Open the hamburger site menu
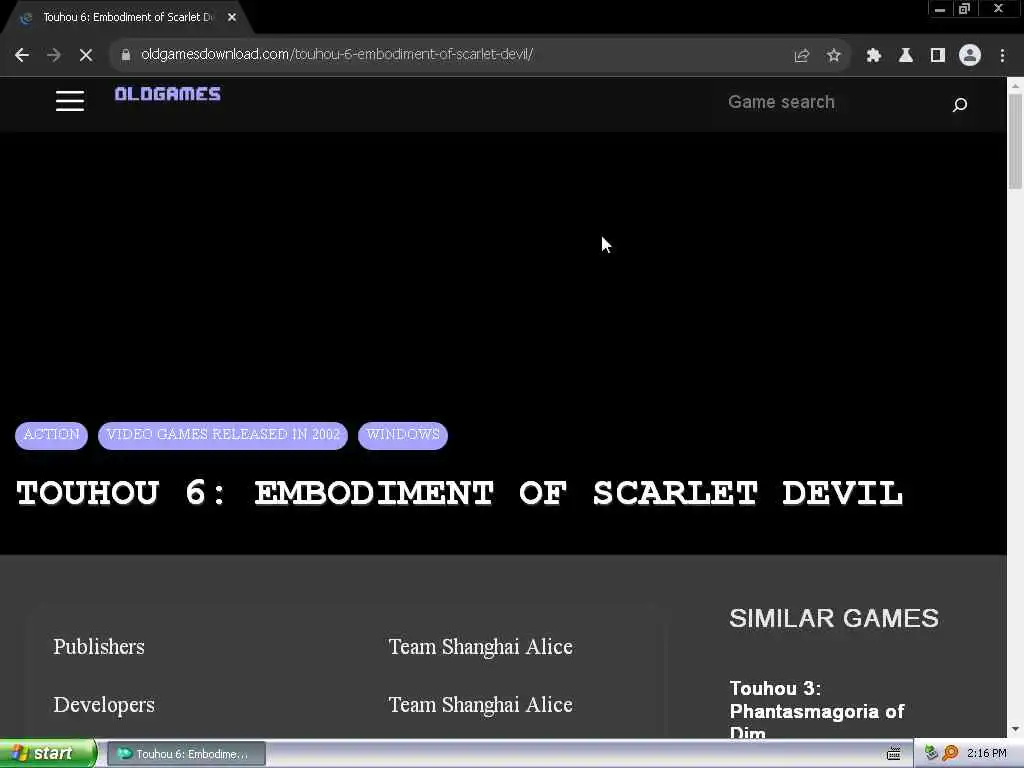1024x768 pixels. (x=70, y=101)
